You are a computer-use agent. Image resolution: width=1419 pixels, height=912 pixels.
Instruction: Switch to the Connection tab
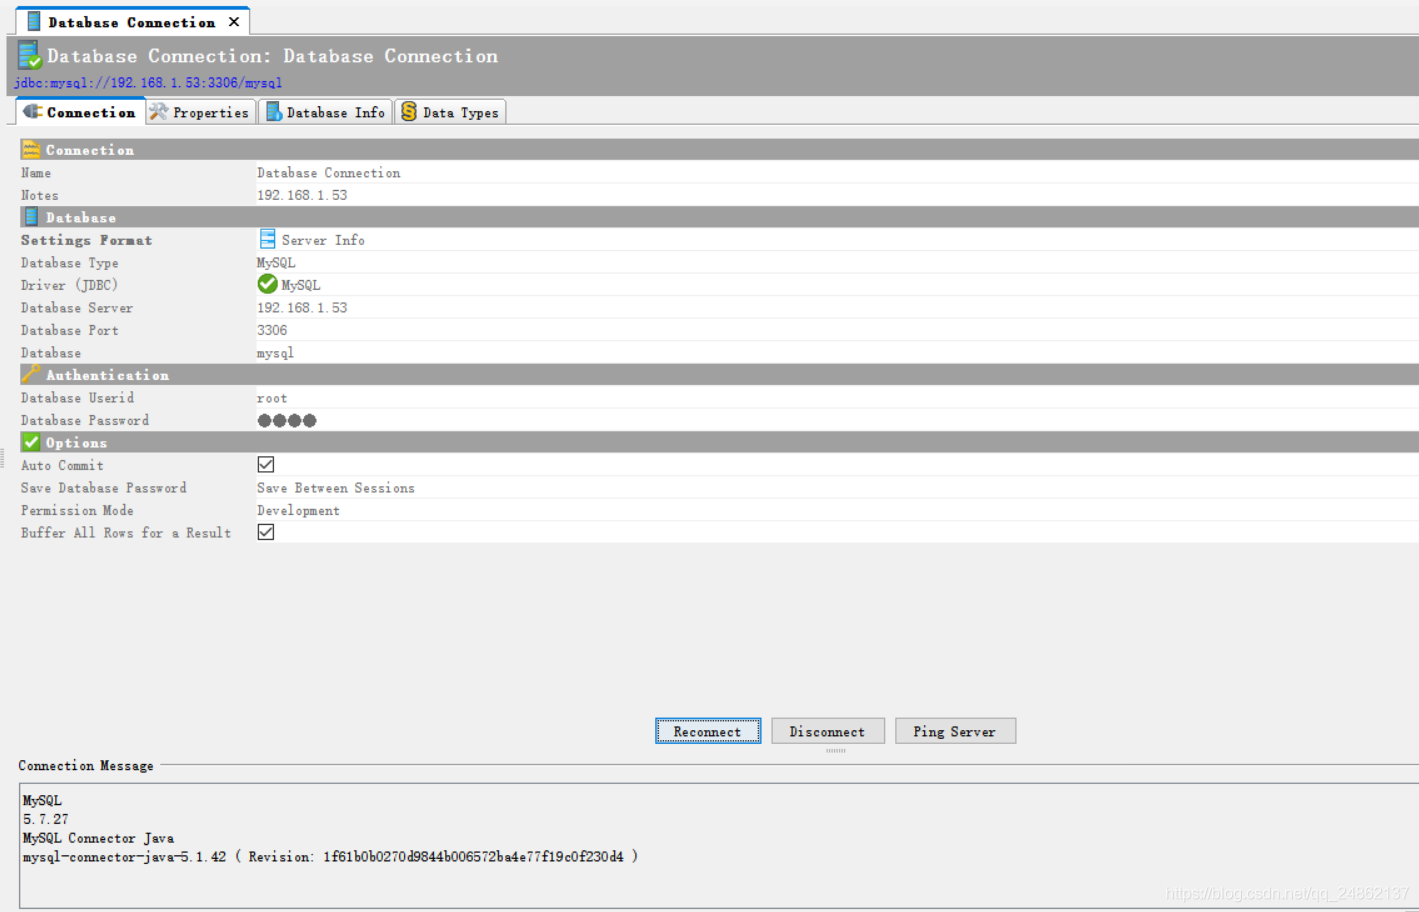(81, 112)
